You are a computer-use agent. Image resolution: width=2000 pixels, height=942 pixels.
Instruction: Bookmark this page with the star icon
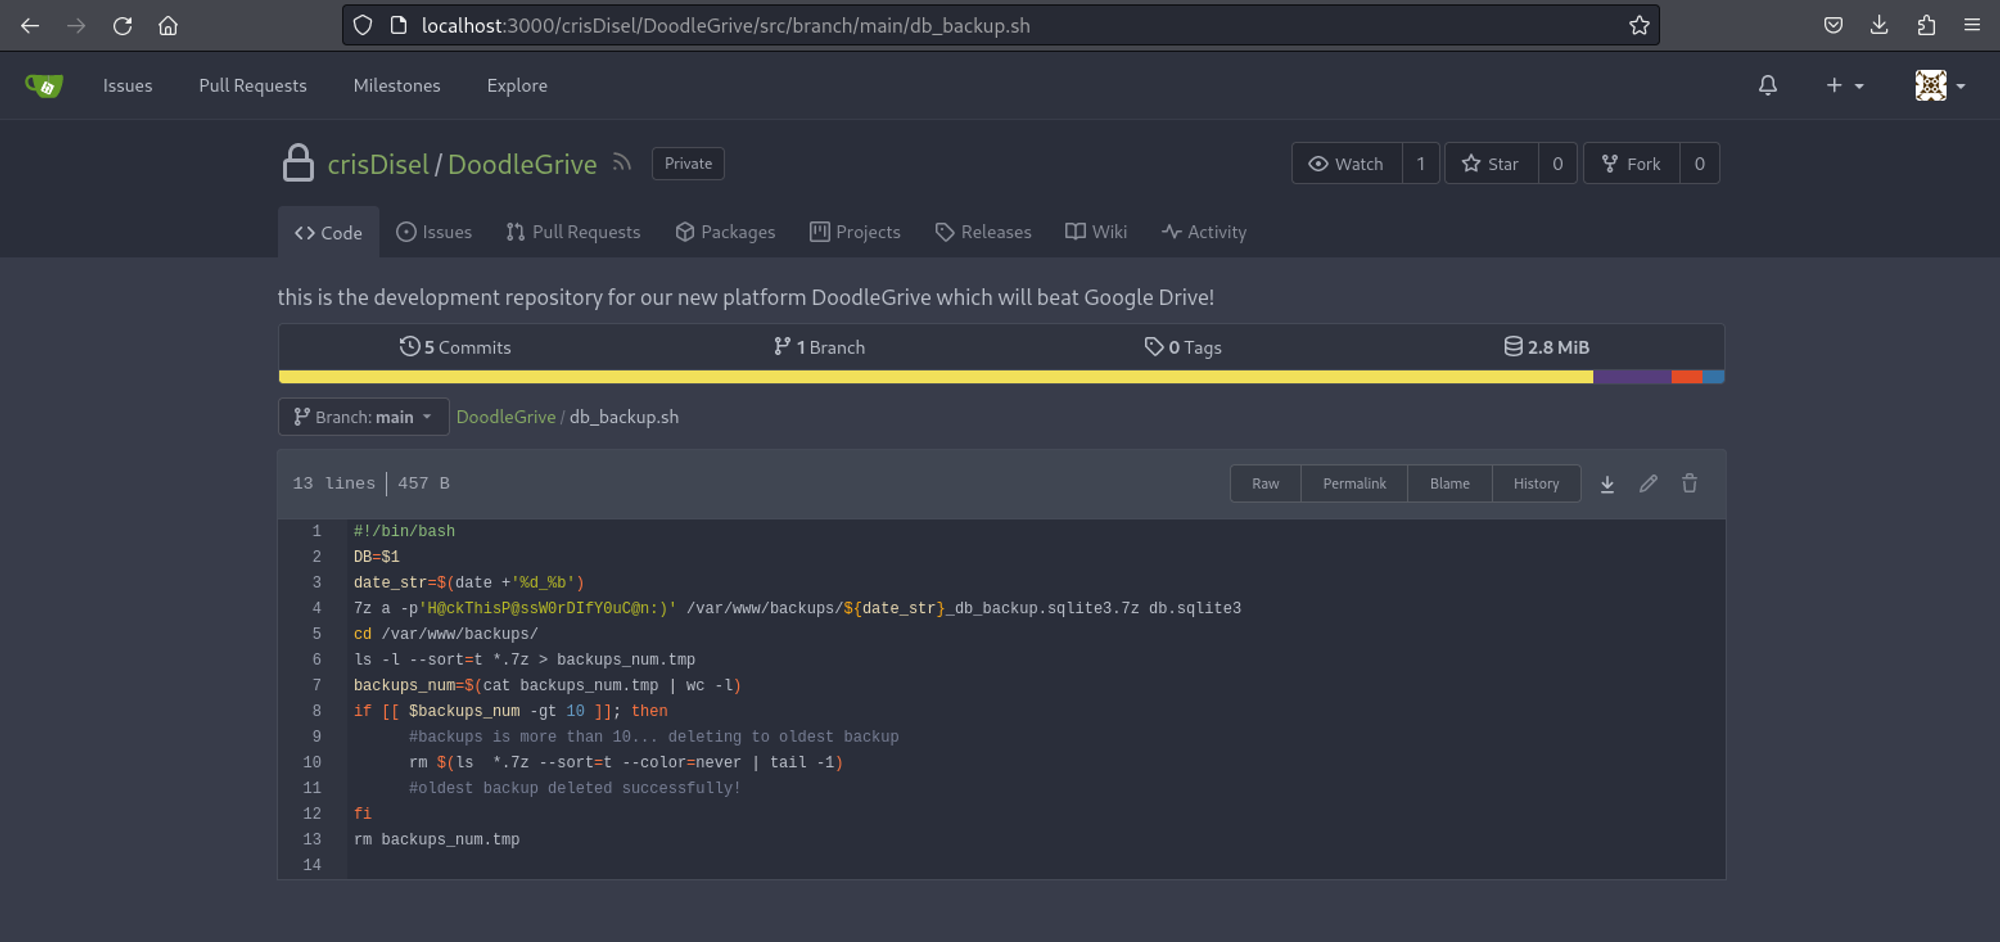click(x=1638, y=26)
